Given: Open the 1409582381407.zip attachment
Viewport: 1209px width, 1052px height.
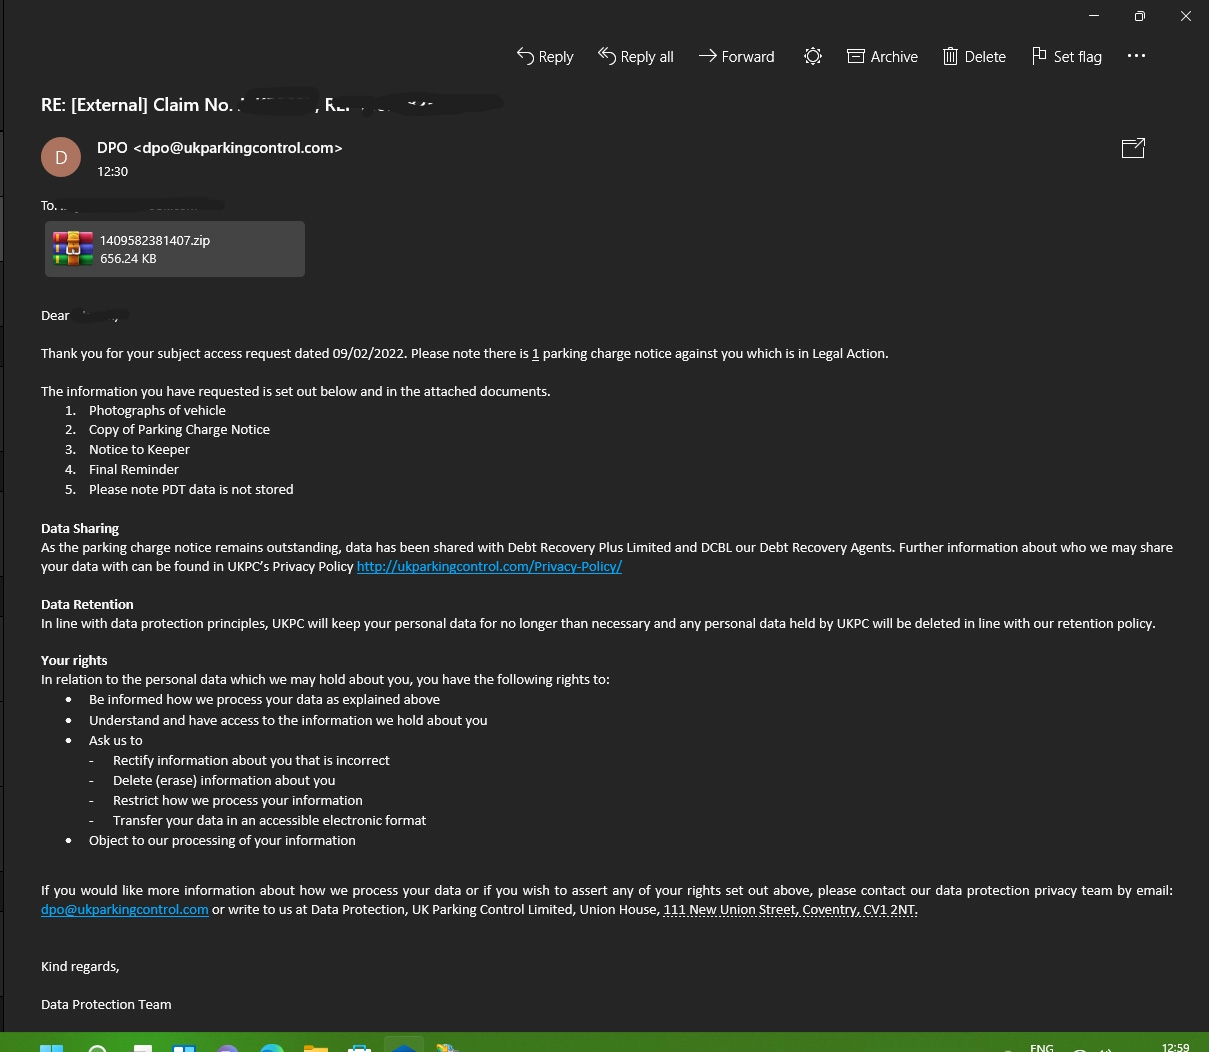Looking at the screenshot, I should 175,249.
